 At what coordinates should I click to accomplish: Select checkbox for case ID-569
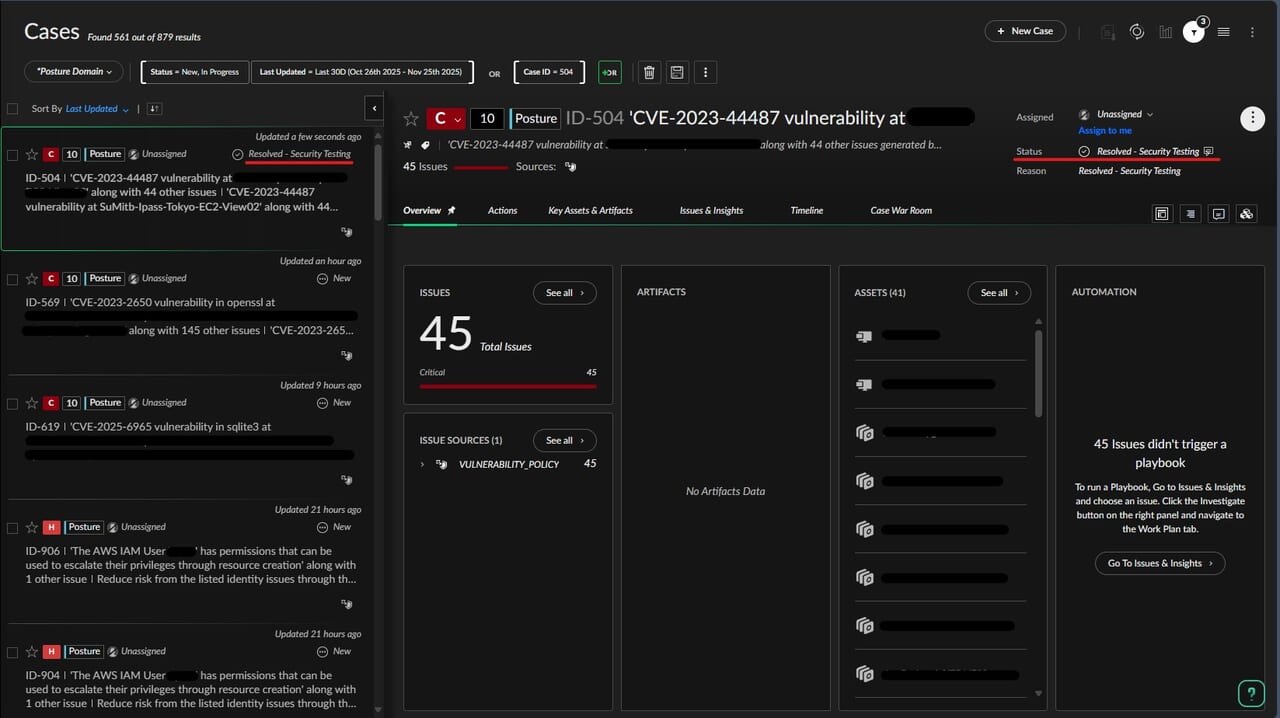[12, 279]
